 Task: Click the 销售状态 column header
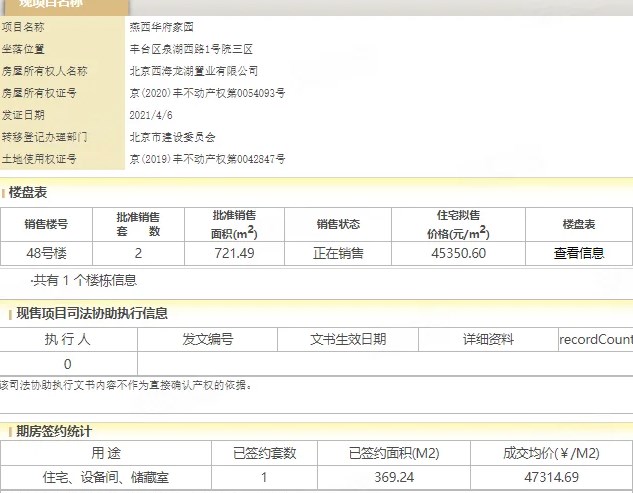click(338, 224)
